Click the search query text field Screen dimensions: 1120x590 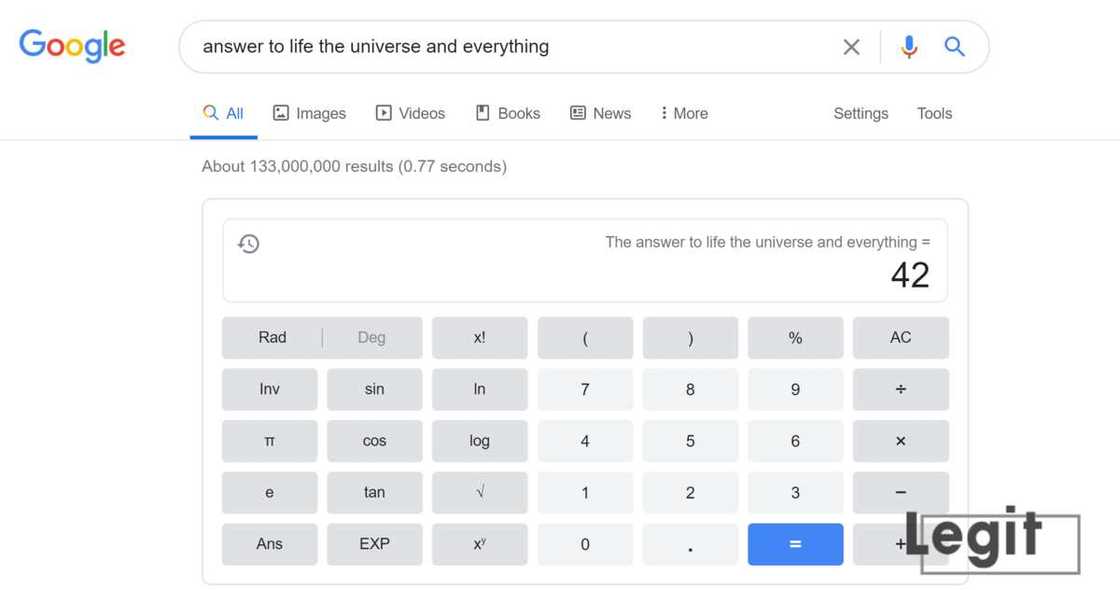tap(500, 47)
